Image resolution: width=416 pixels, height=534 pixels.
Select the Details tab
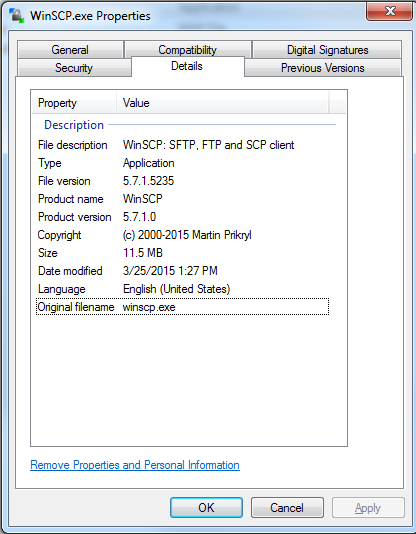[187, 66]
